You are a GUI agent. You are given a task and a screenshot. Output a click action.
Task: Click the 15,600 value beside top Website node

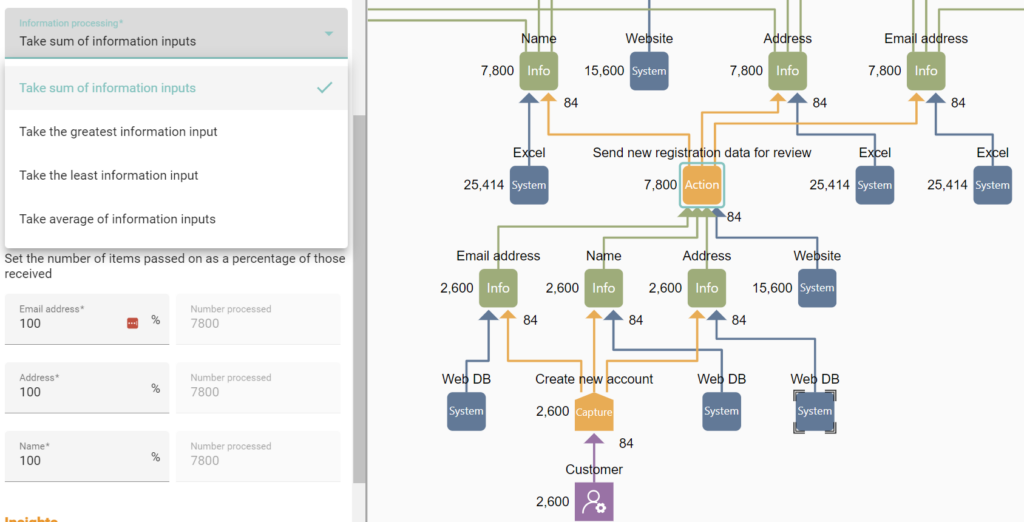604,71
